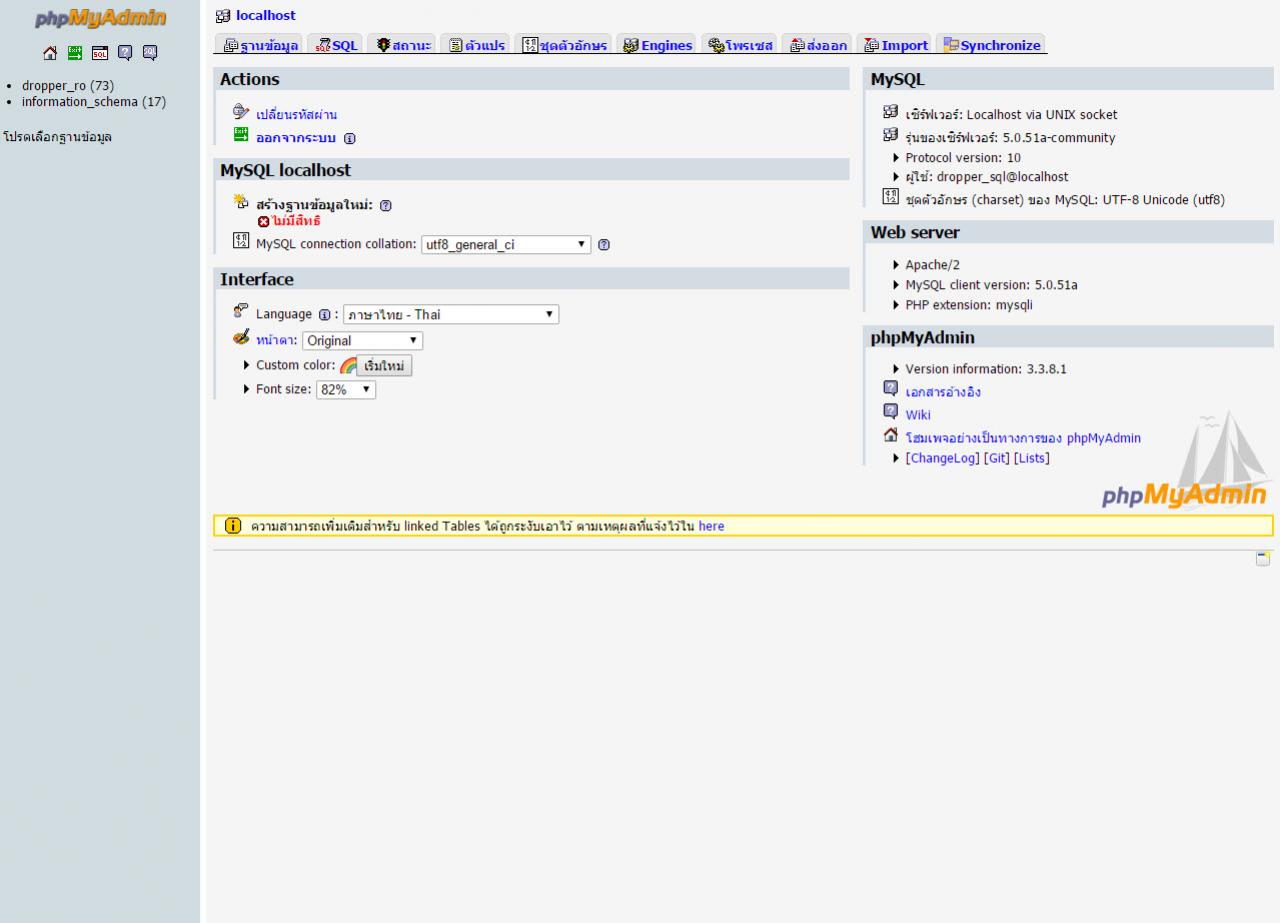Open the ชุดตัวอักษร charsets tab
1280x923 pixels.
564,45
